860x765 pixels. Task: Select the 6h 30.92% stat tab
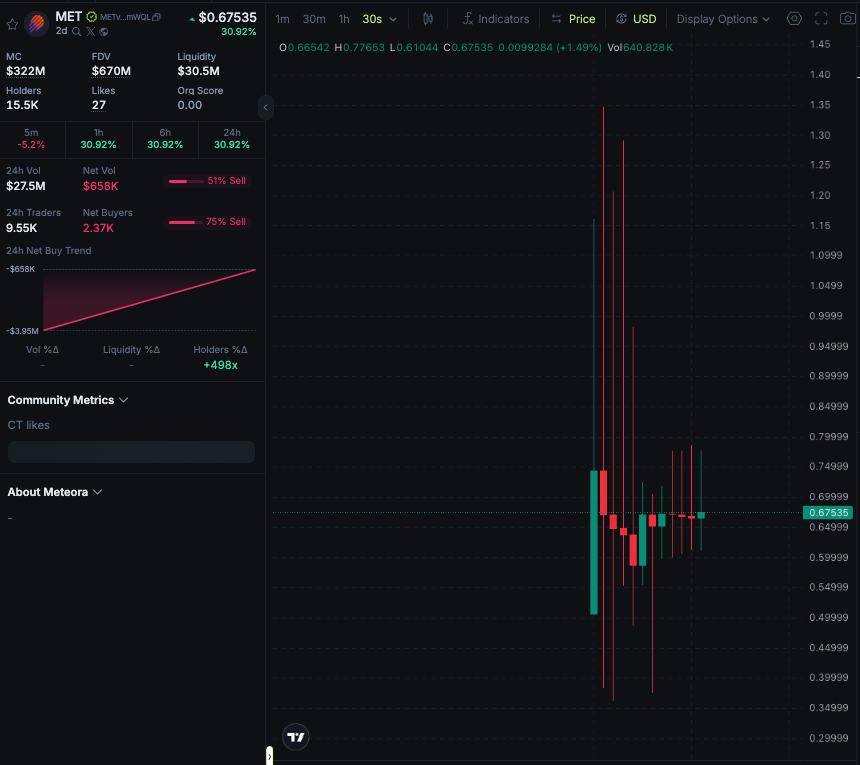click(165, 139)
